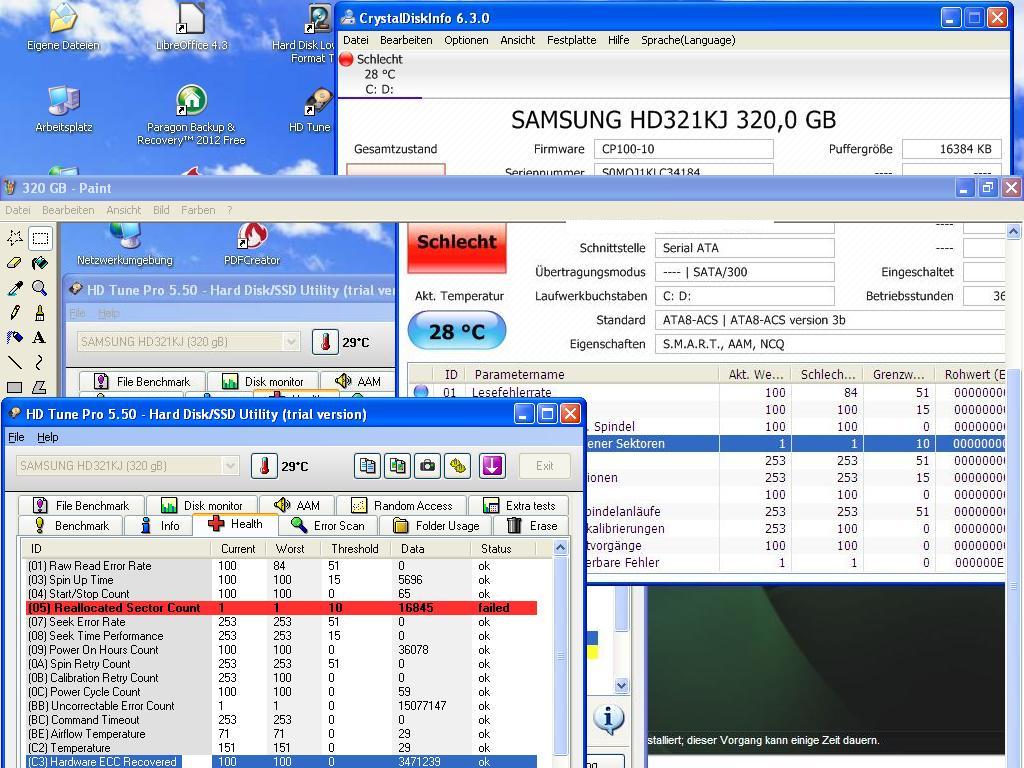Open the Benchmark tab in HD Tune
The height and width of the screenshot is (768, 1024).
[71, 526]
